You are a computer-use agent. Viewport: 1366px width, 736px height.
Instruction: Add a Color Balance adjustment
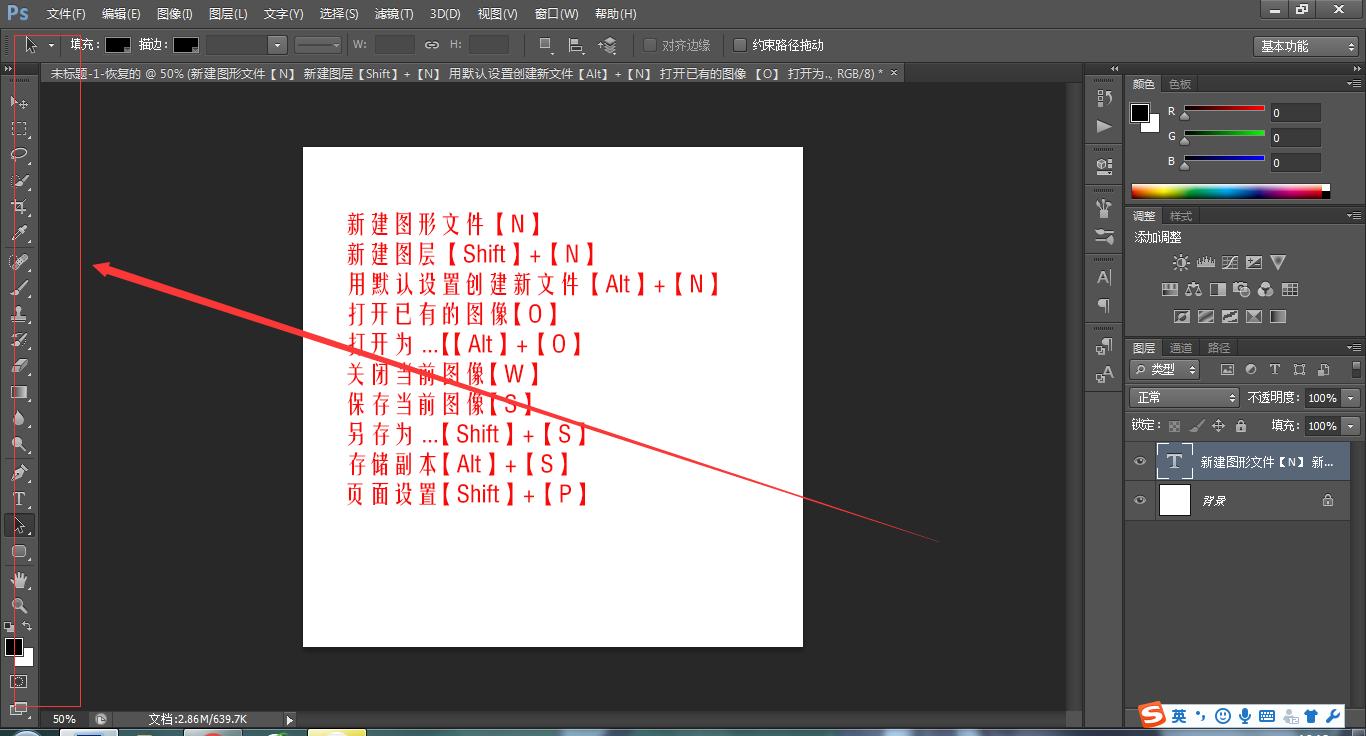point(1193,290)
